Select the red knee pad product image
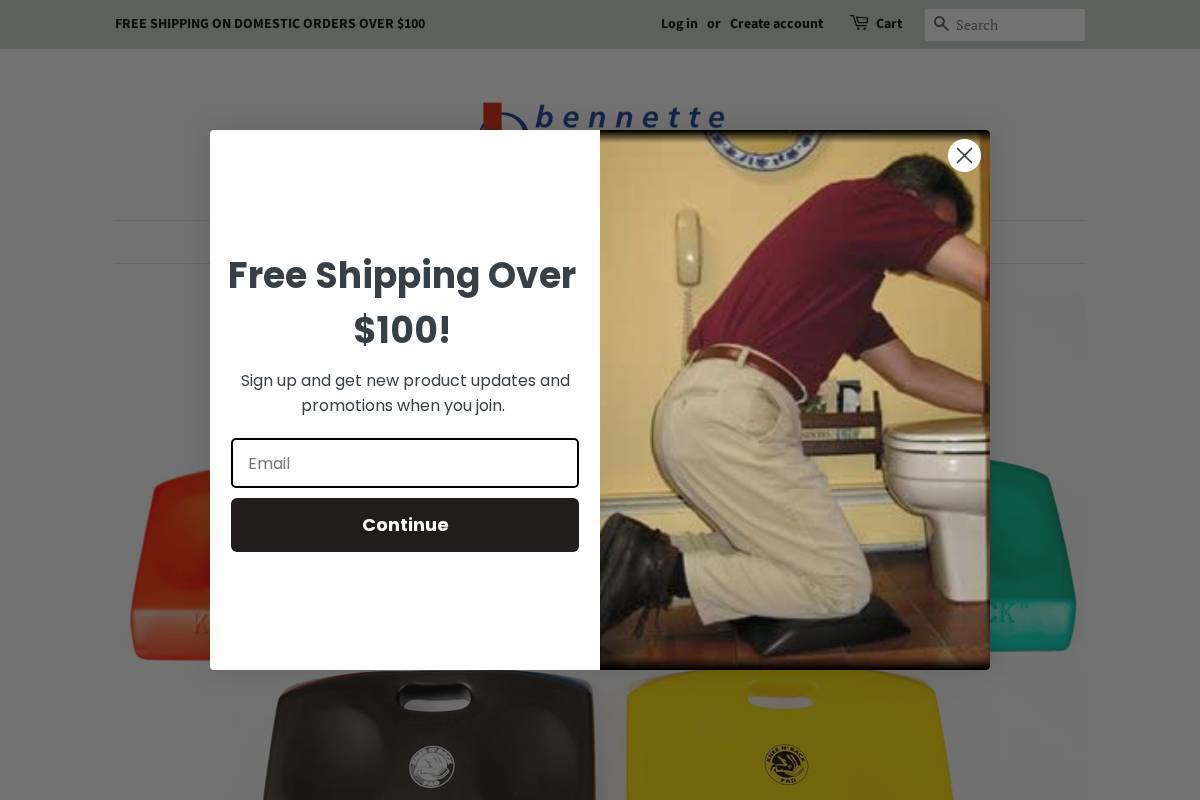Screen dimensions: 1200x800 pos(170,563)
